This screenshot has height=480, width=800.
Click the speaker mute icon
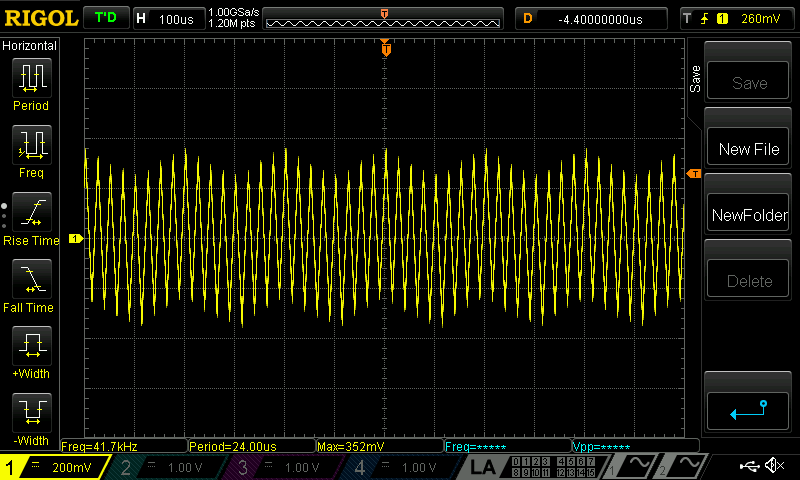pos(773,466)
